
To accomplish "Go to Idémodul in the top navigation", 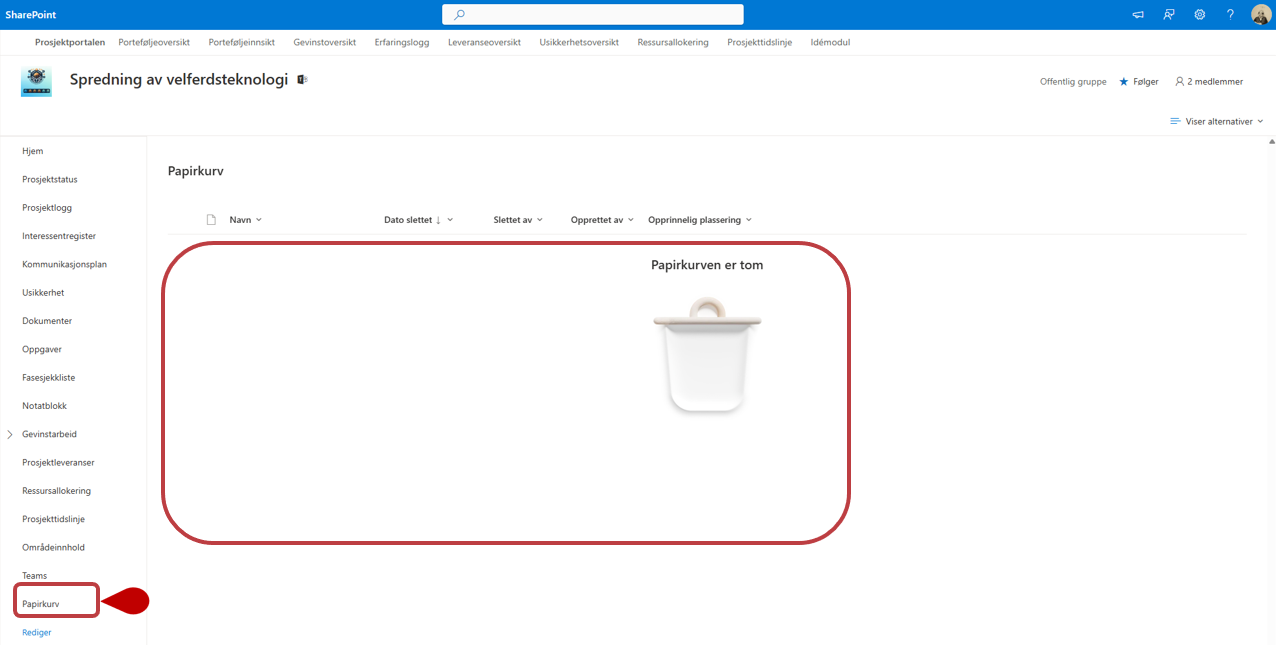I will pyautogui.click(x=830, y=43).
